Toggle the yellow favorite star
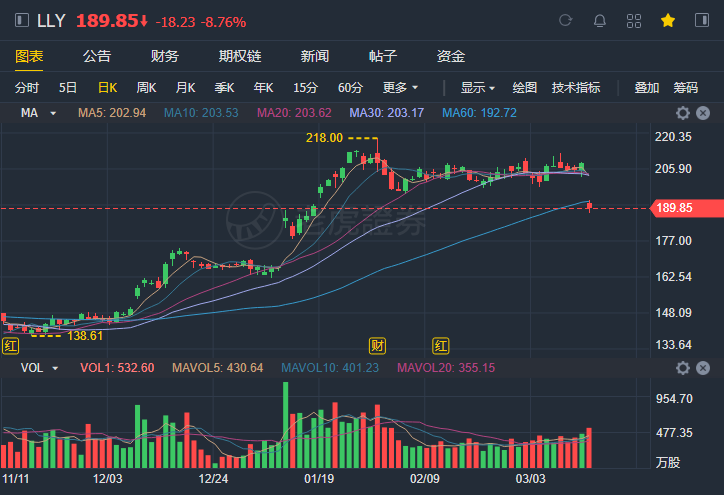This screenshot has height=495, width=724. coord(668,20)
